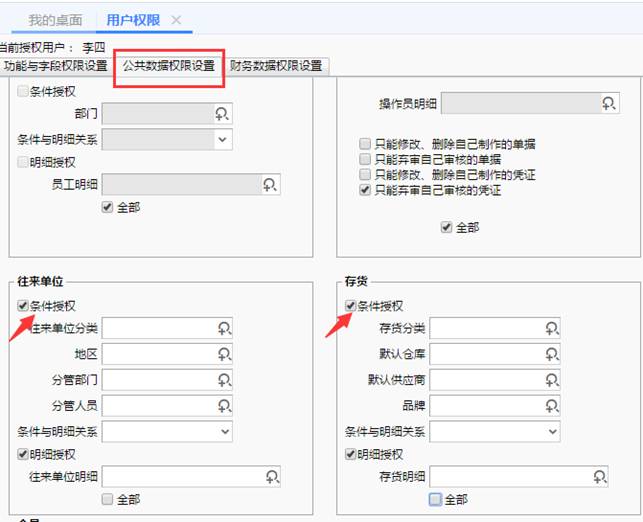Open lookup for 默认仓库 field
The width and height of the screenshot is (643, 522).
tap(550, 354)
